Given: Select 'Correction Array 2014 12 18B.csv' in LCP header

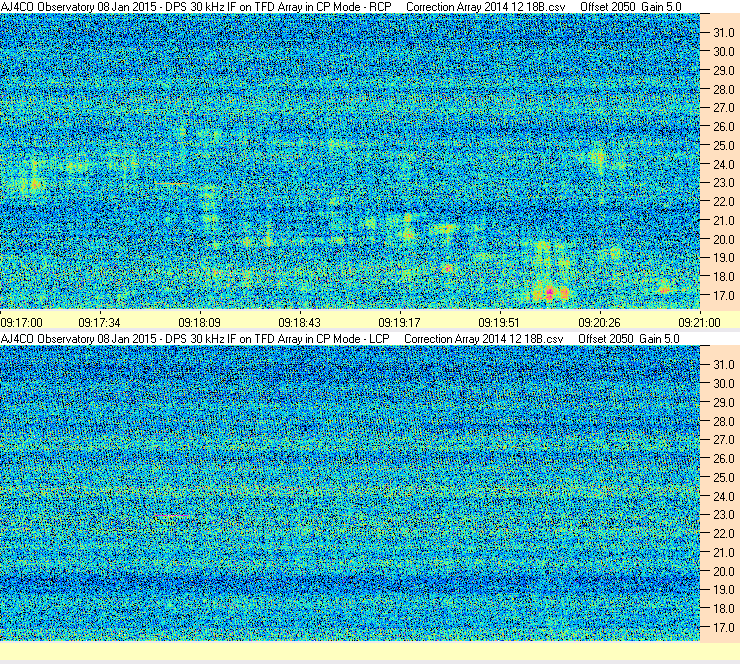Looking at the screenshot, I should coord(484,339).
